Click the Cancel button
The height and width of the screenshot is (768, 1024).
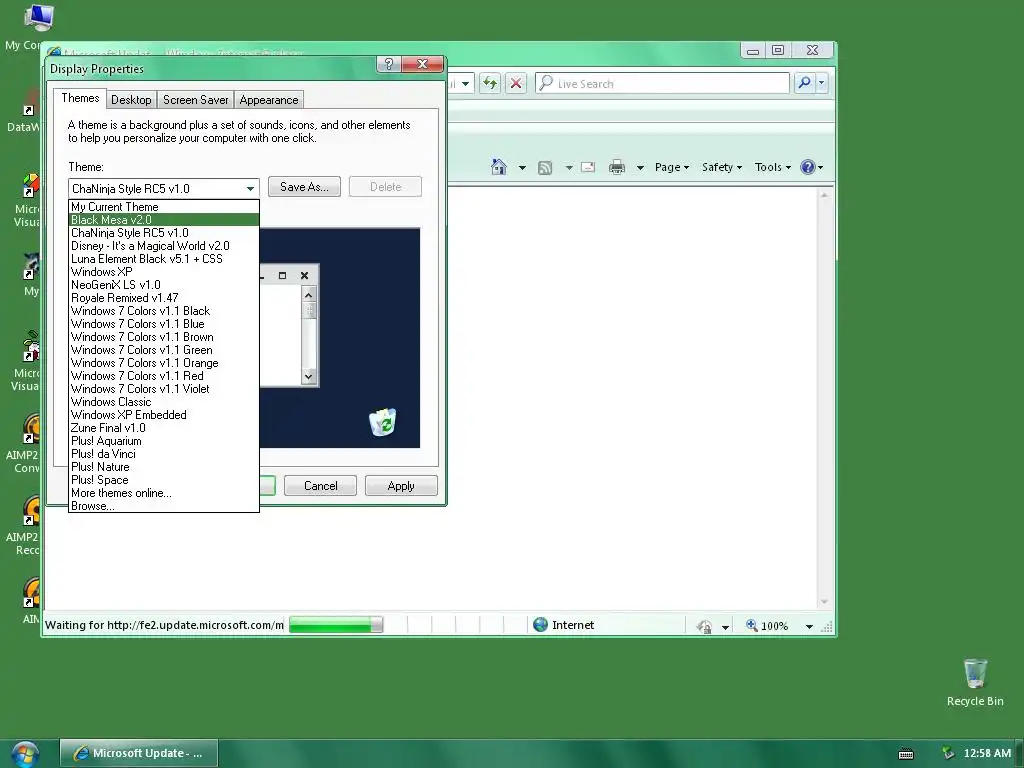[321, 486]
